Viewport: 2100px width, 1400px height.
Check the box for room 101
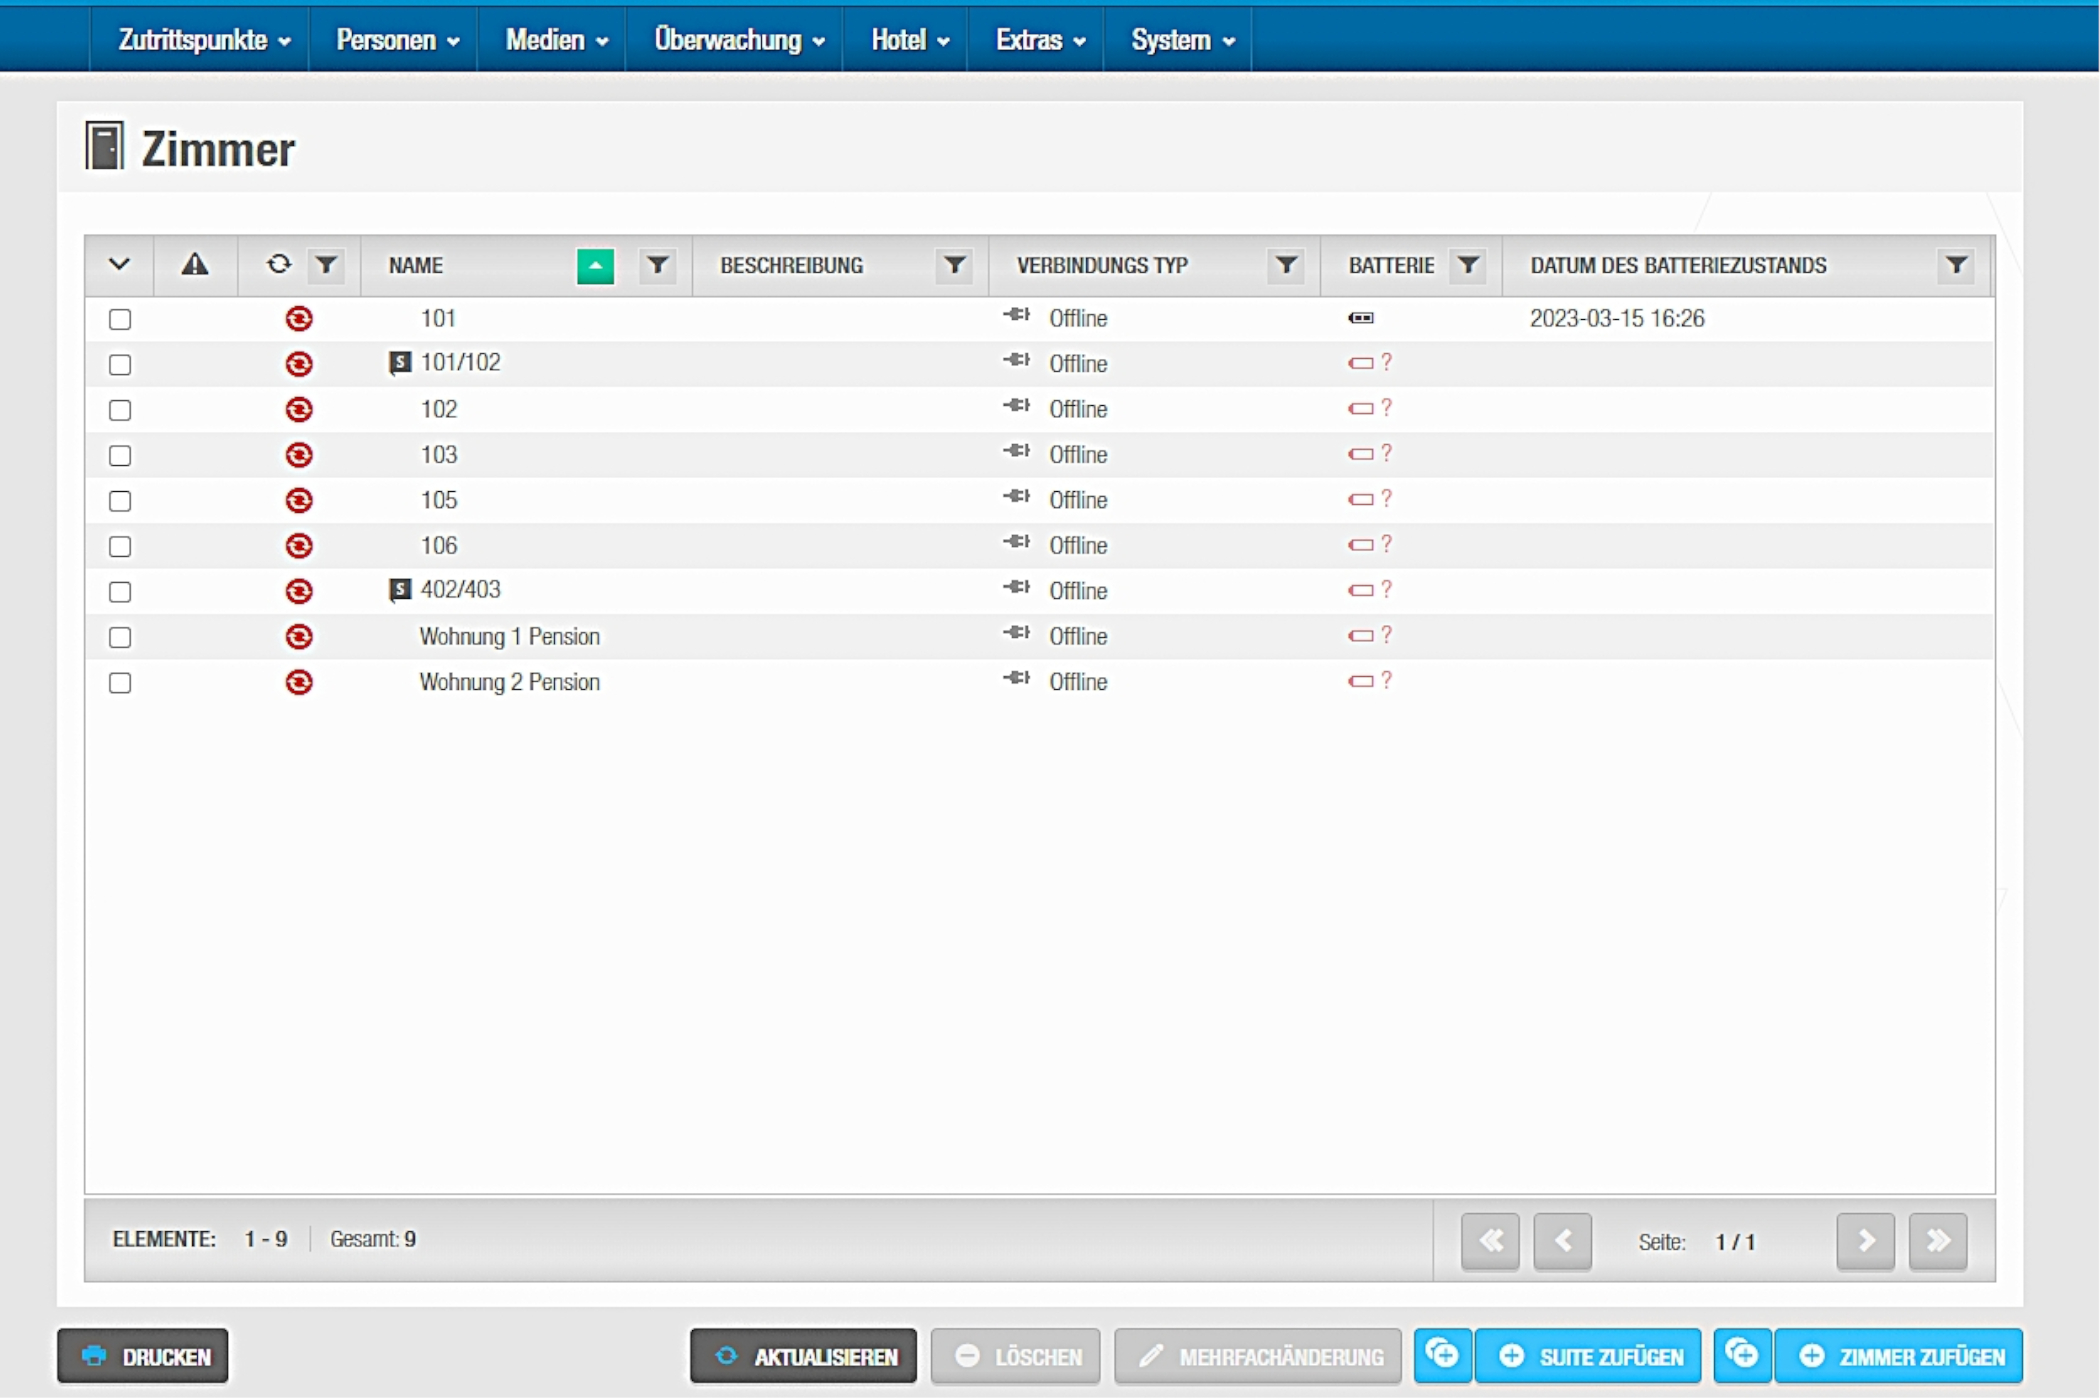tap(120, 320)
